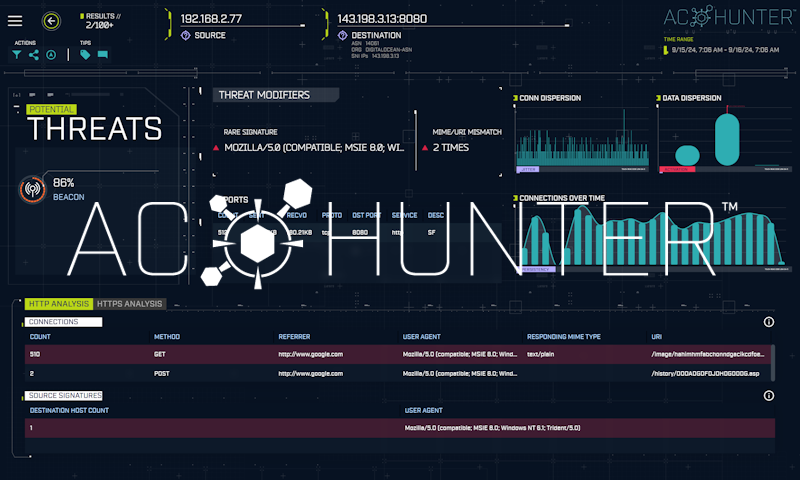Open the Connections info icon
Screen dimensions: 800x480
(769, 322)
